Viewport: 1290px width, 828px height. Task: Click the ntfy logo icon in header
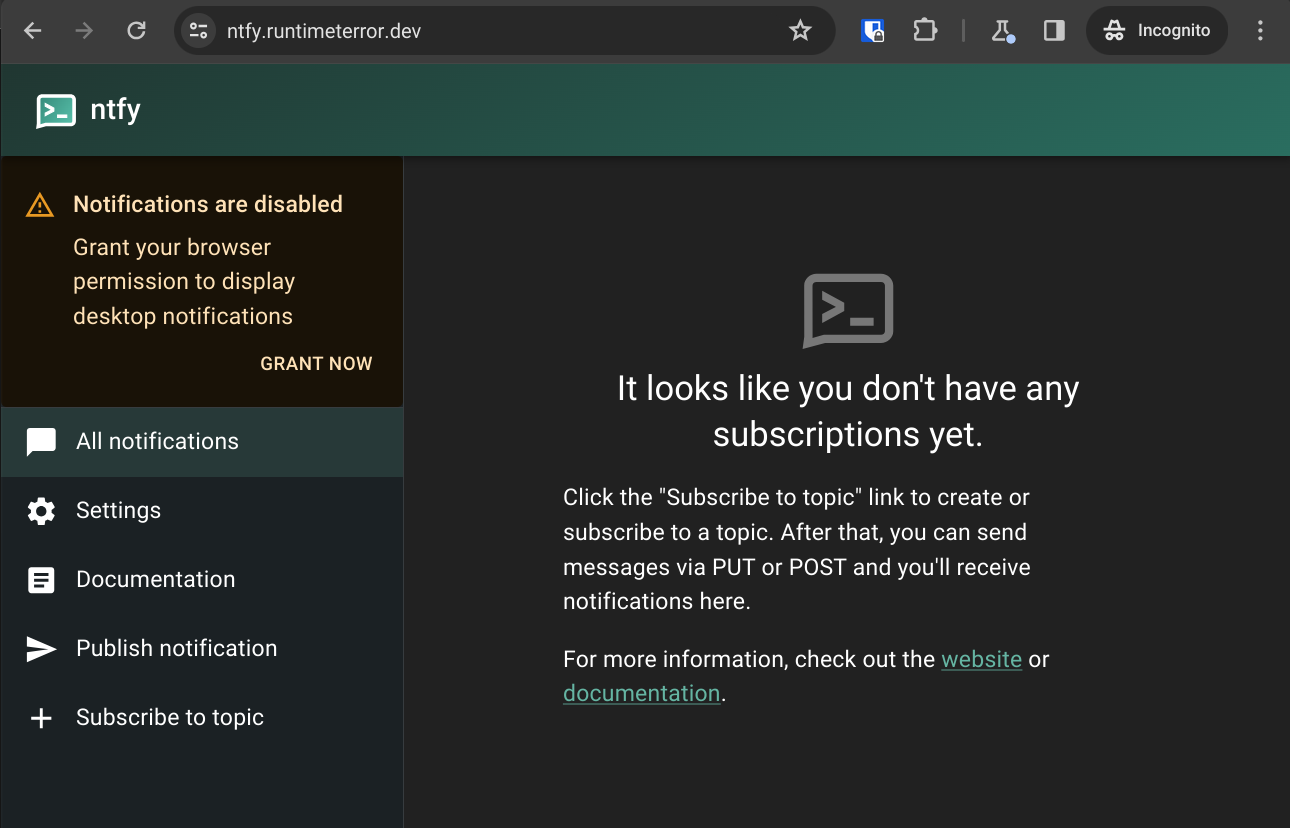pyautogui.click(x=56, y=110)
